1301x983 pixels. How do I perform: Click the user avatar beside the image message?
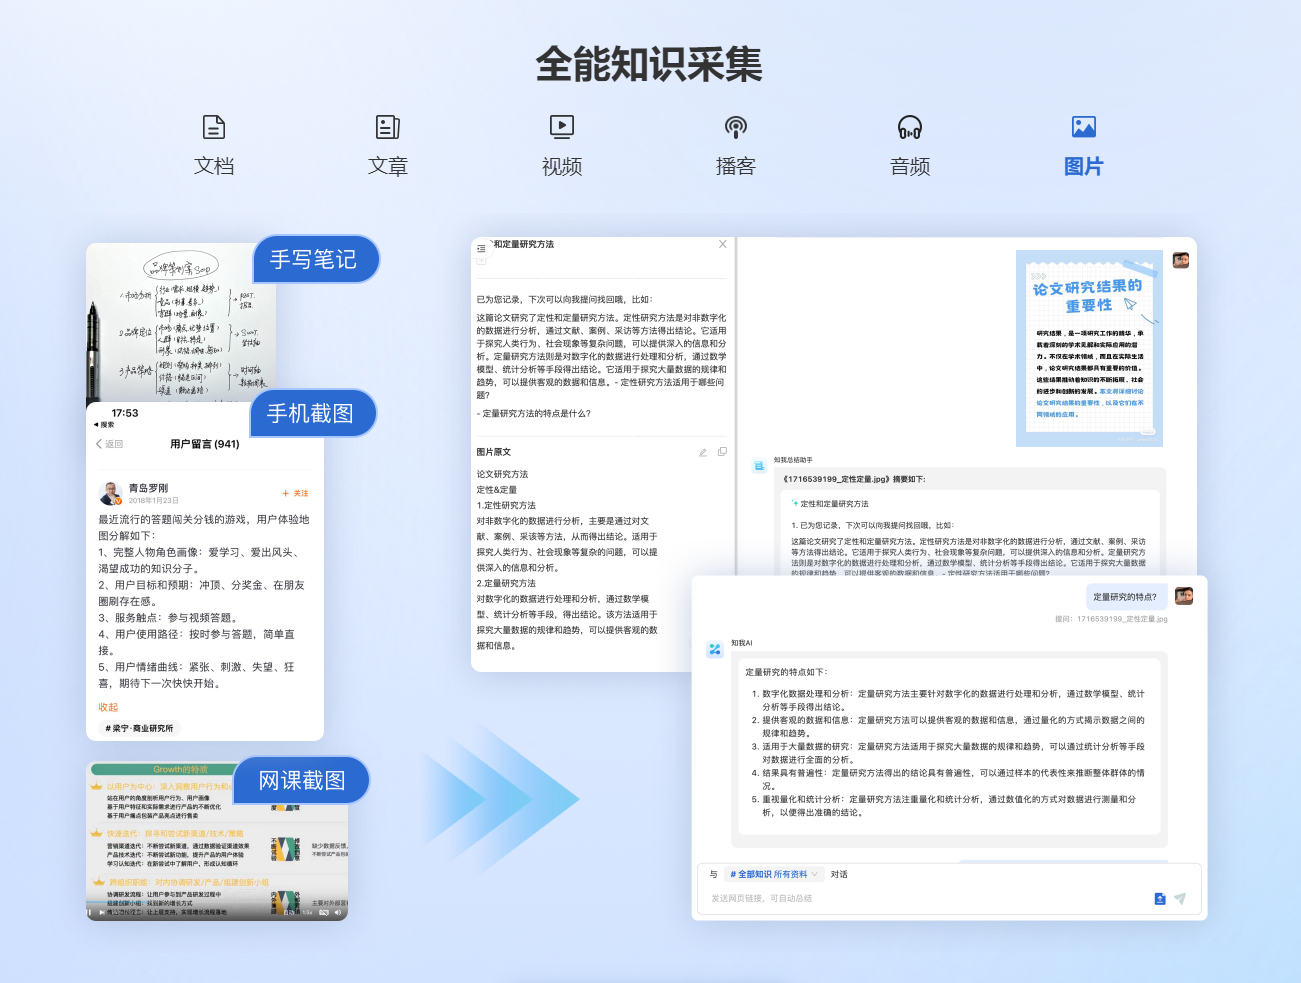pos(1181,260)
